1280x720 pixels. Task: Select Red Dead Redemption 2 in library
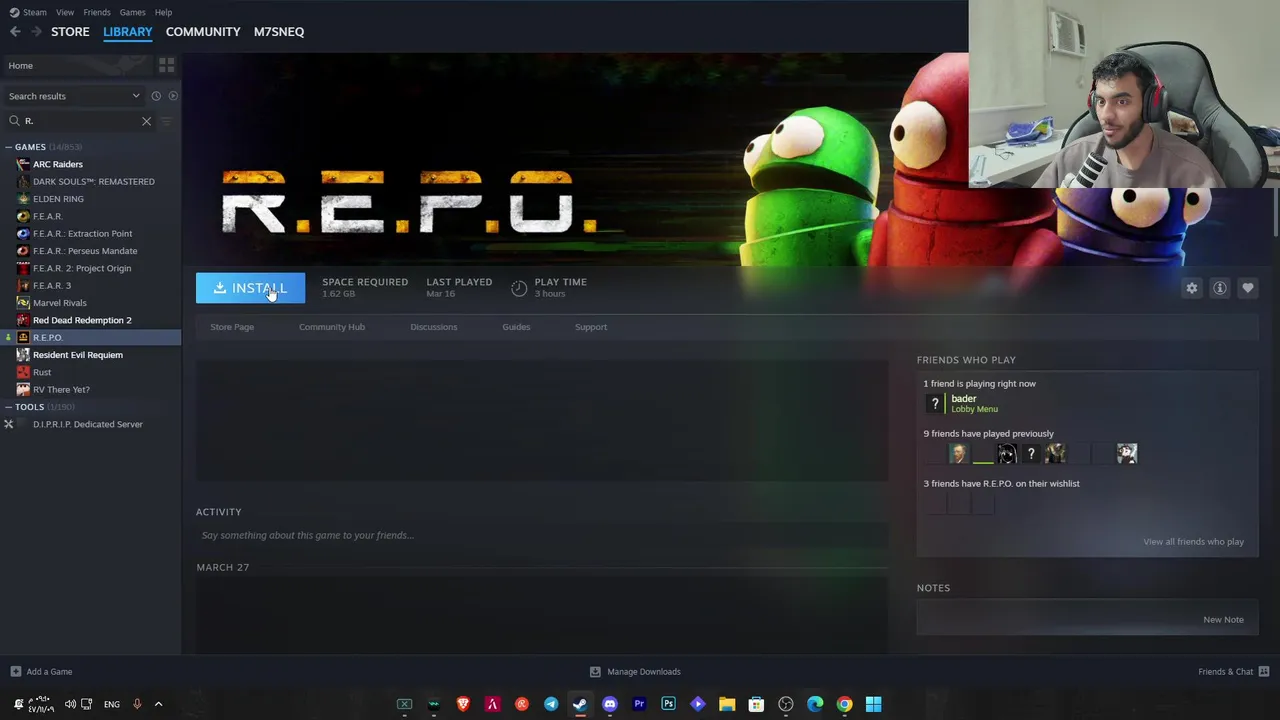[82, 320]
